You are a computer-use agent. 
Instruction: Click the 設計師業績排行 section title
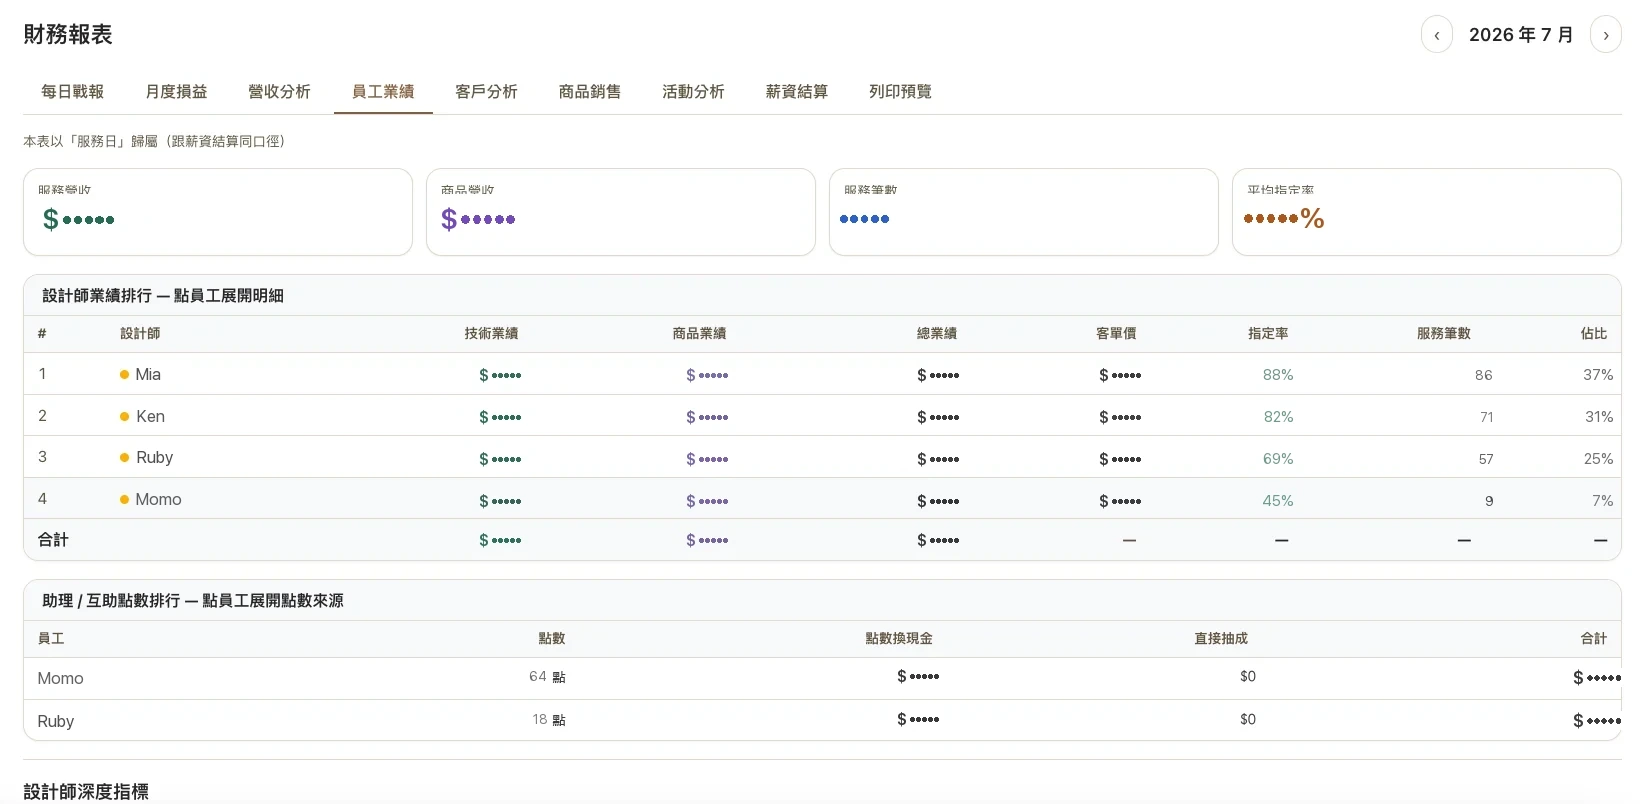163,296
